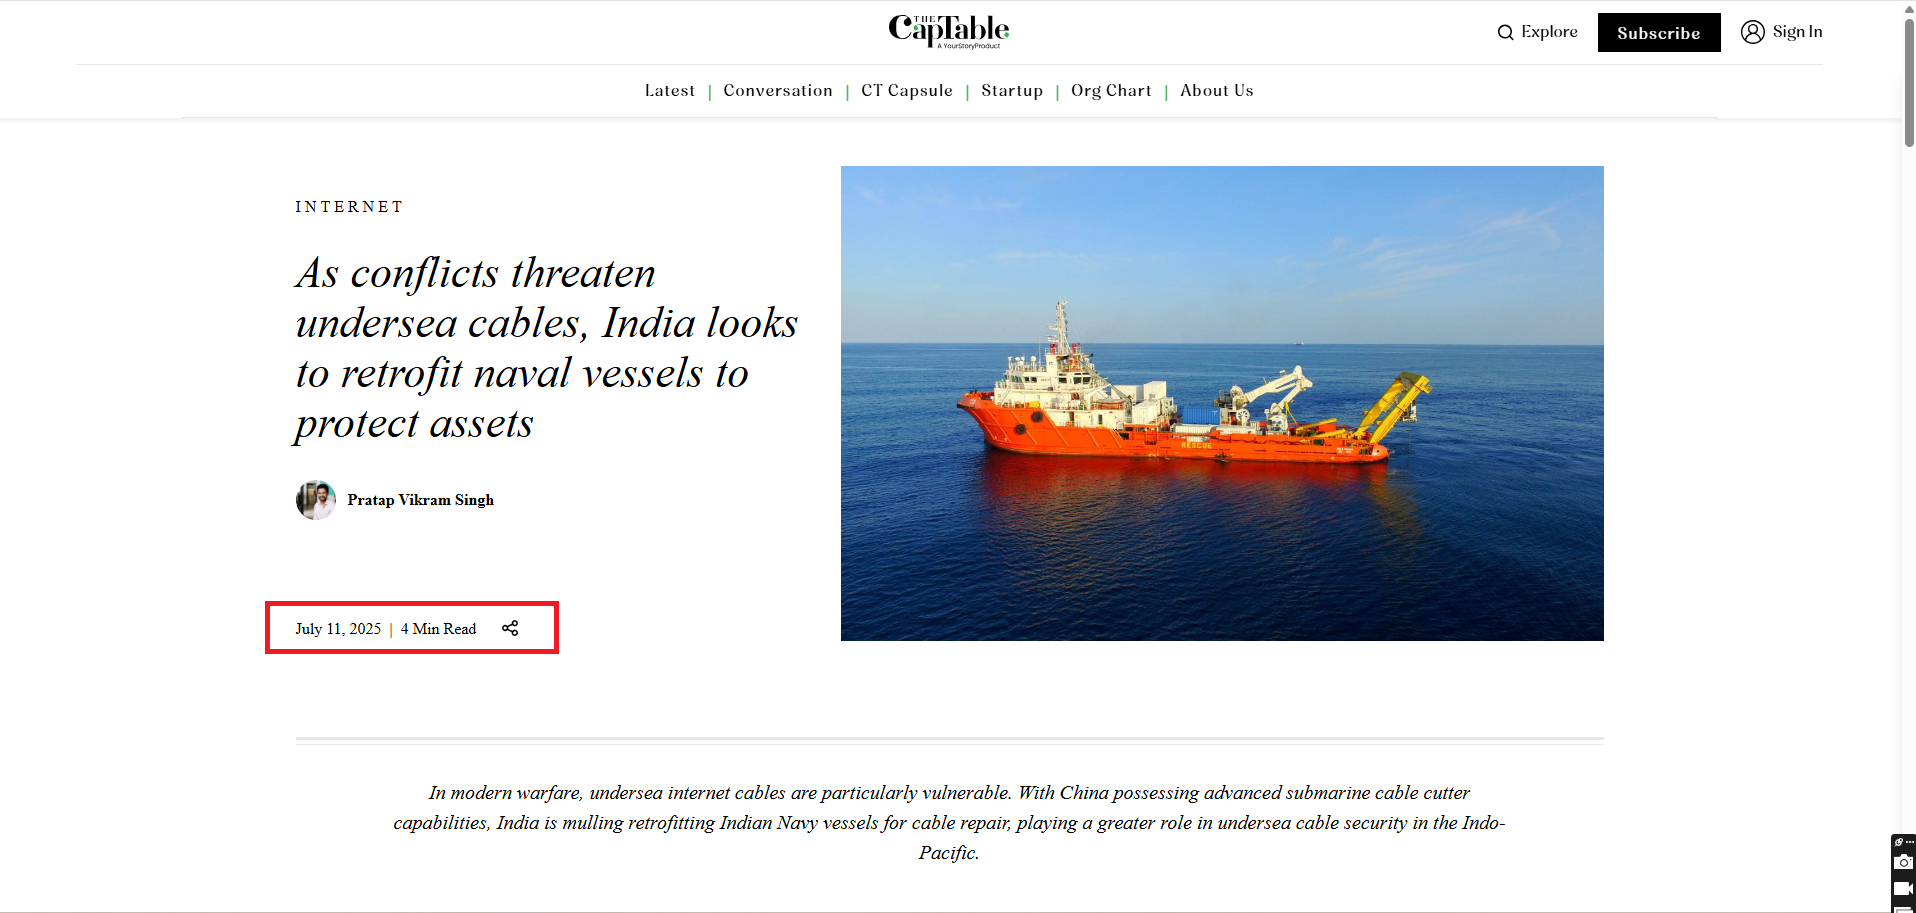This screenshot has width=1916, height=913.
Task: Click the Explore magnifying glass icon
Action: pyautogui.click(x=1505, y=32)
